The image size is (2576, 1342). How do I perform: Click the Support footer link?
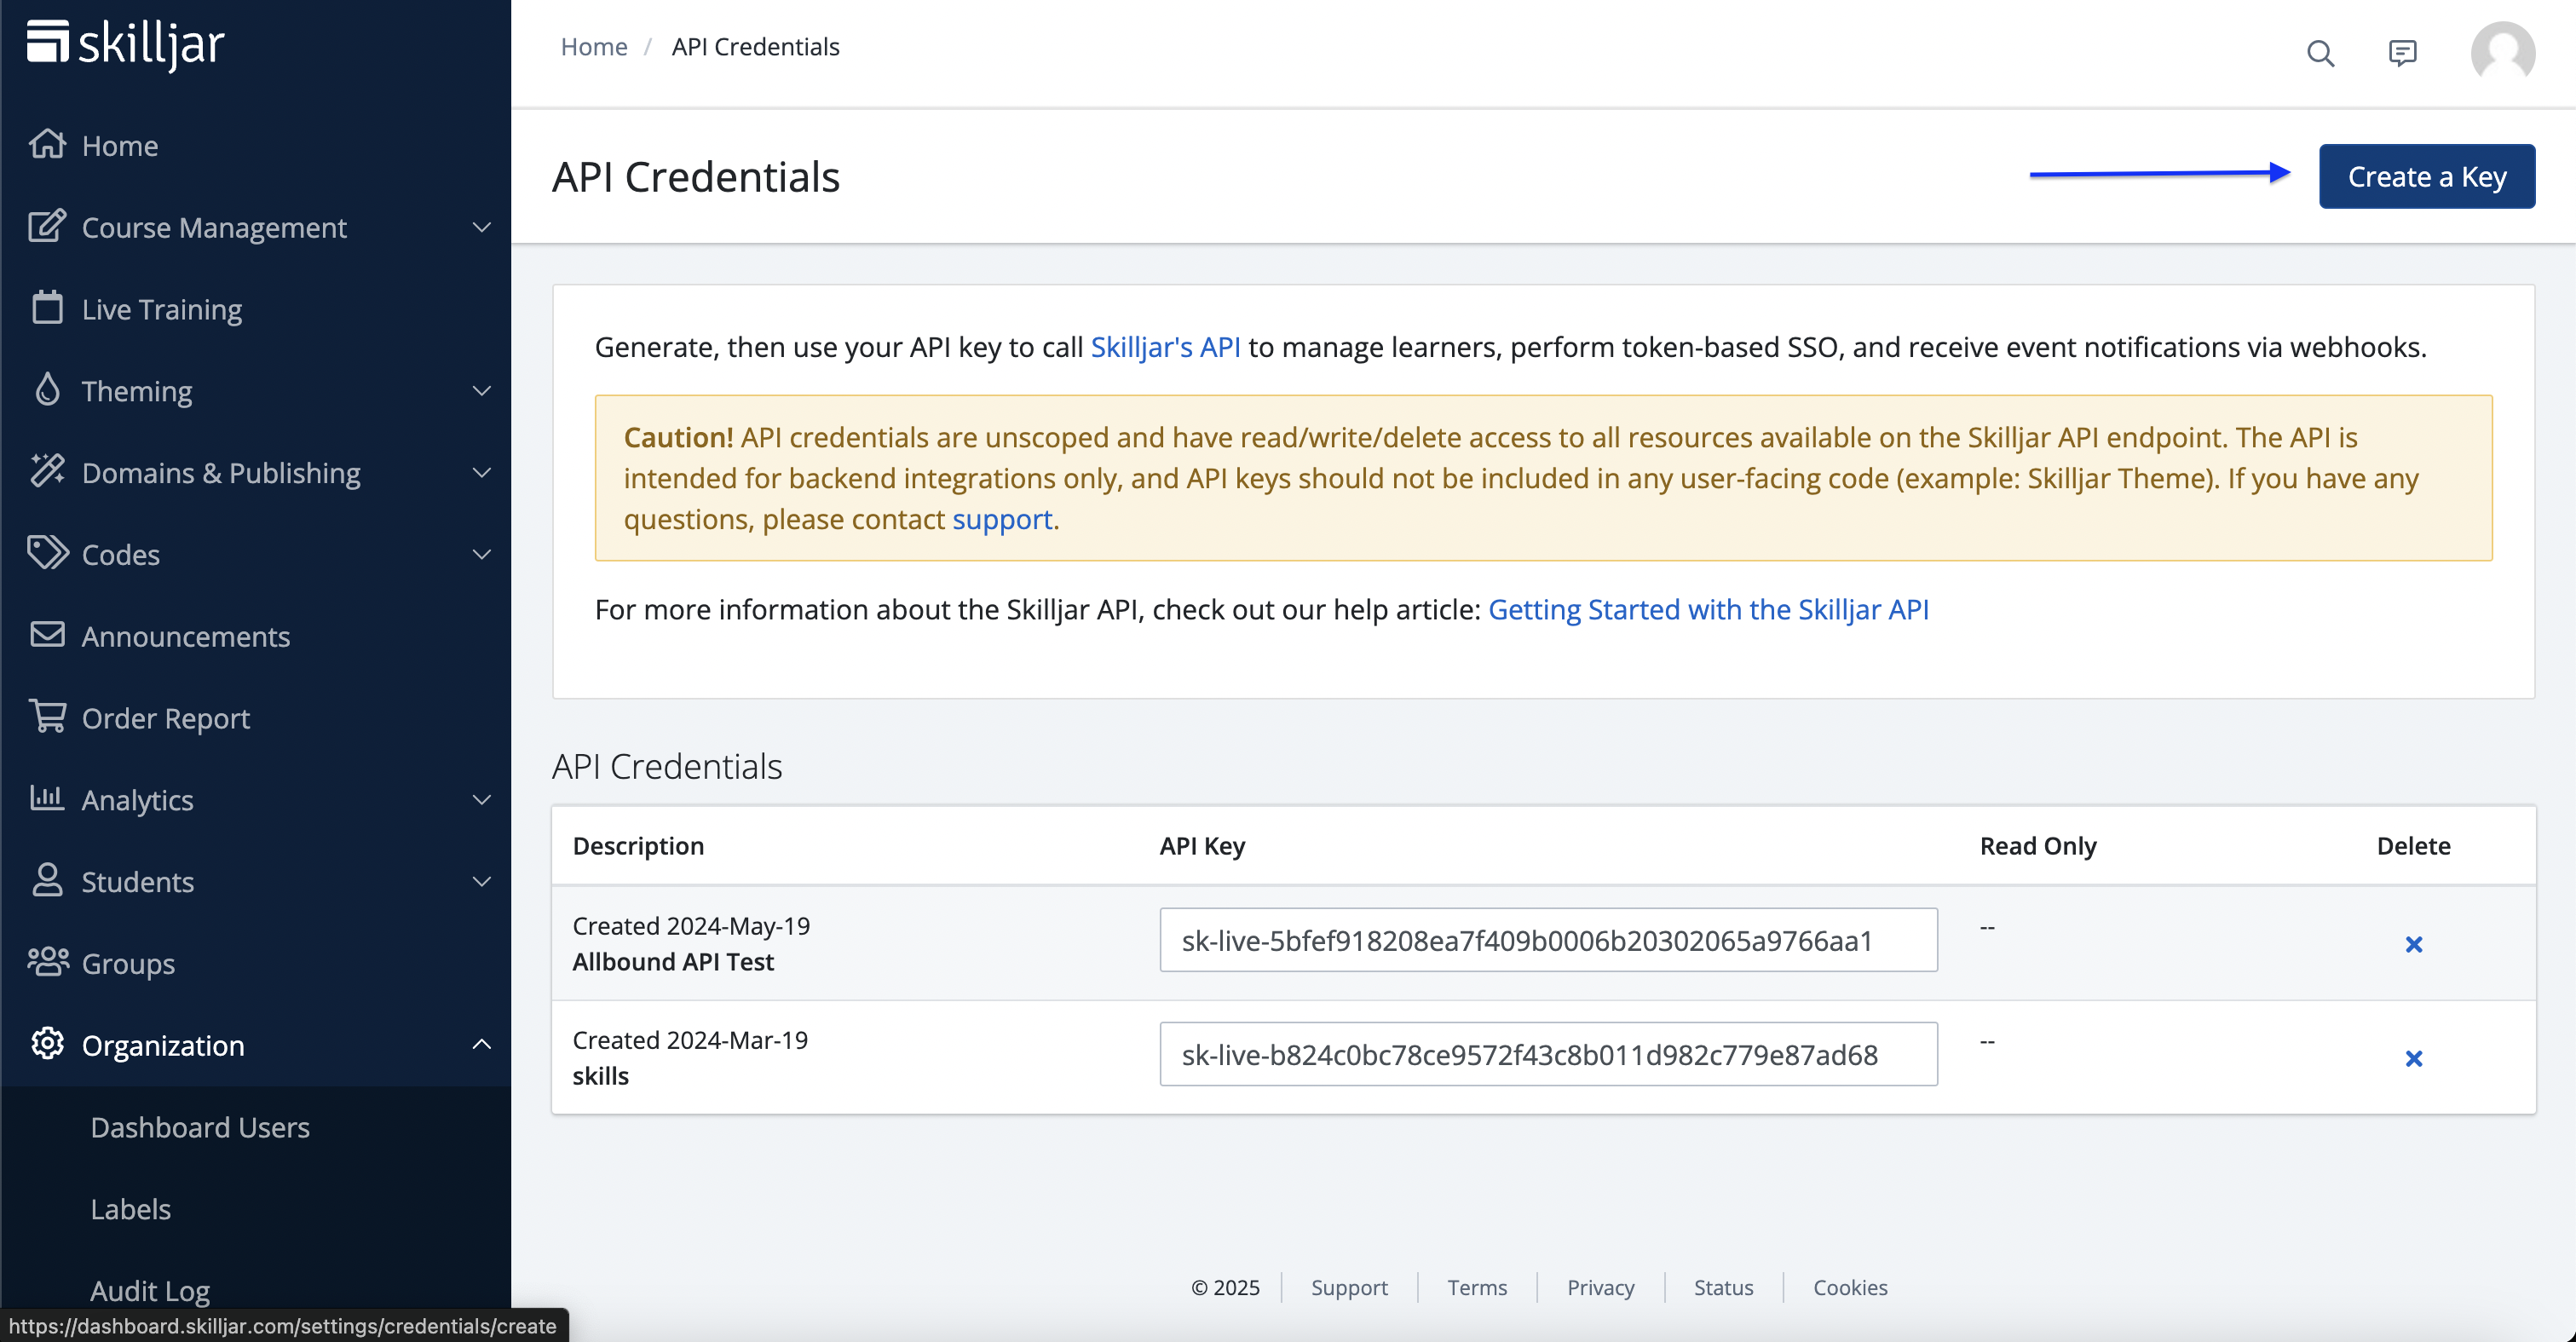pos(1349,1287)
